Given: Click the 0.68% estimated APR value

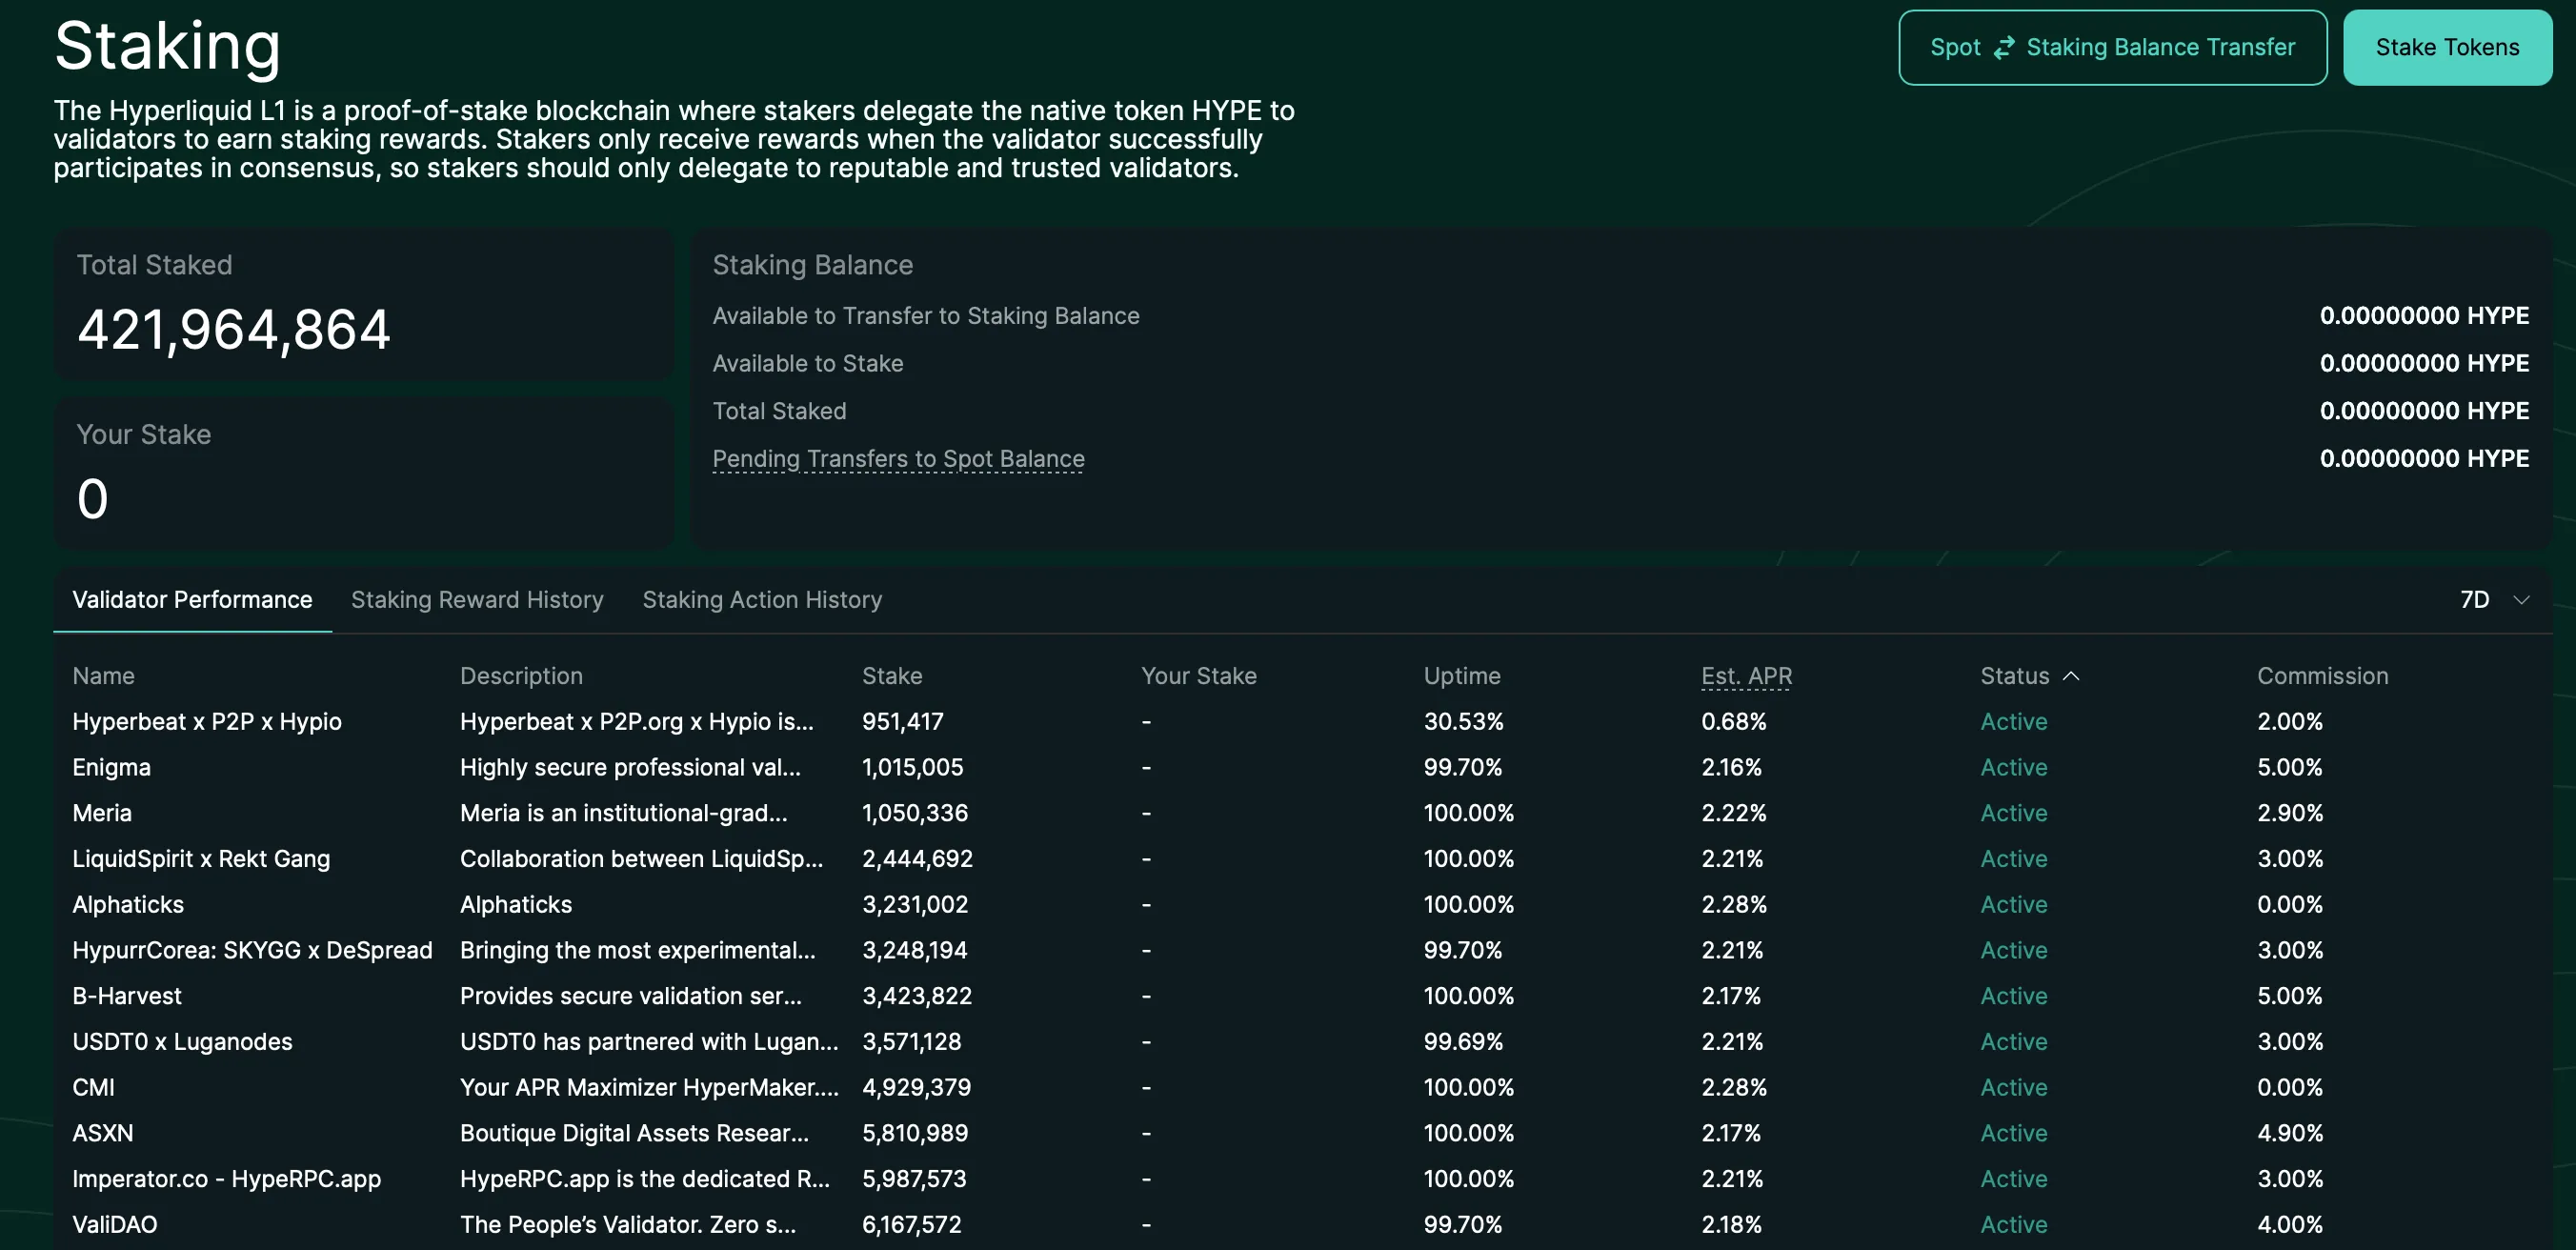Looking at the screenshot, I should pyautogui.click(x=1734, y=721).
